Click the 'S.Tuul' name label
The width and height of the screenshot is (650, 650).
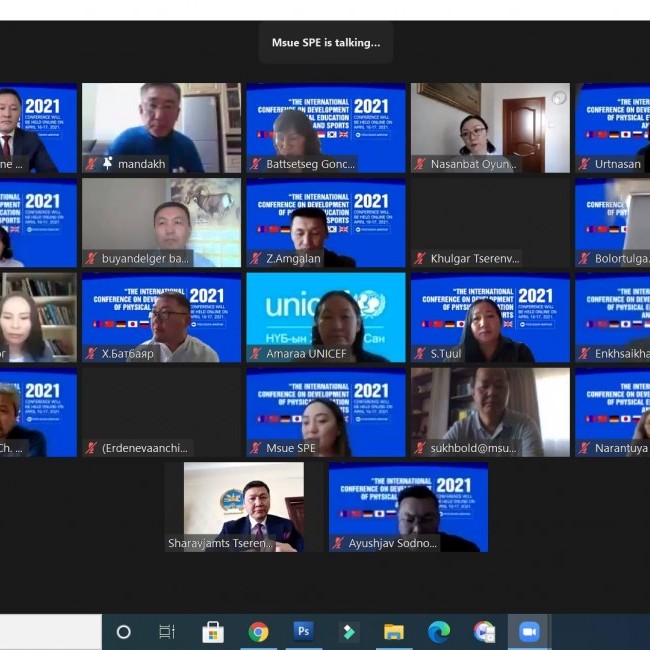446,354
